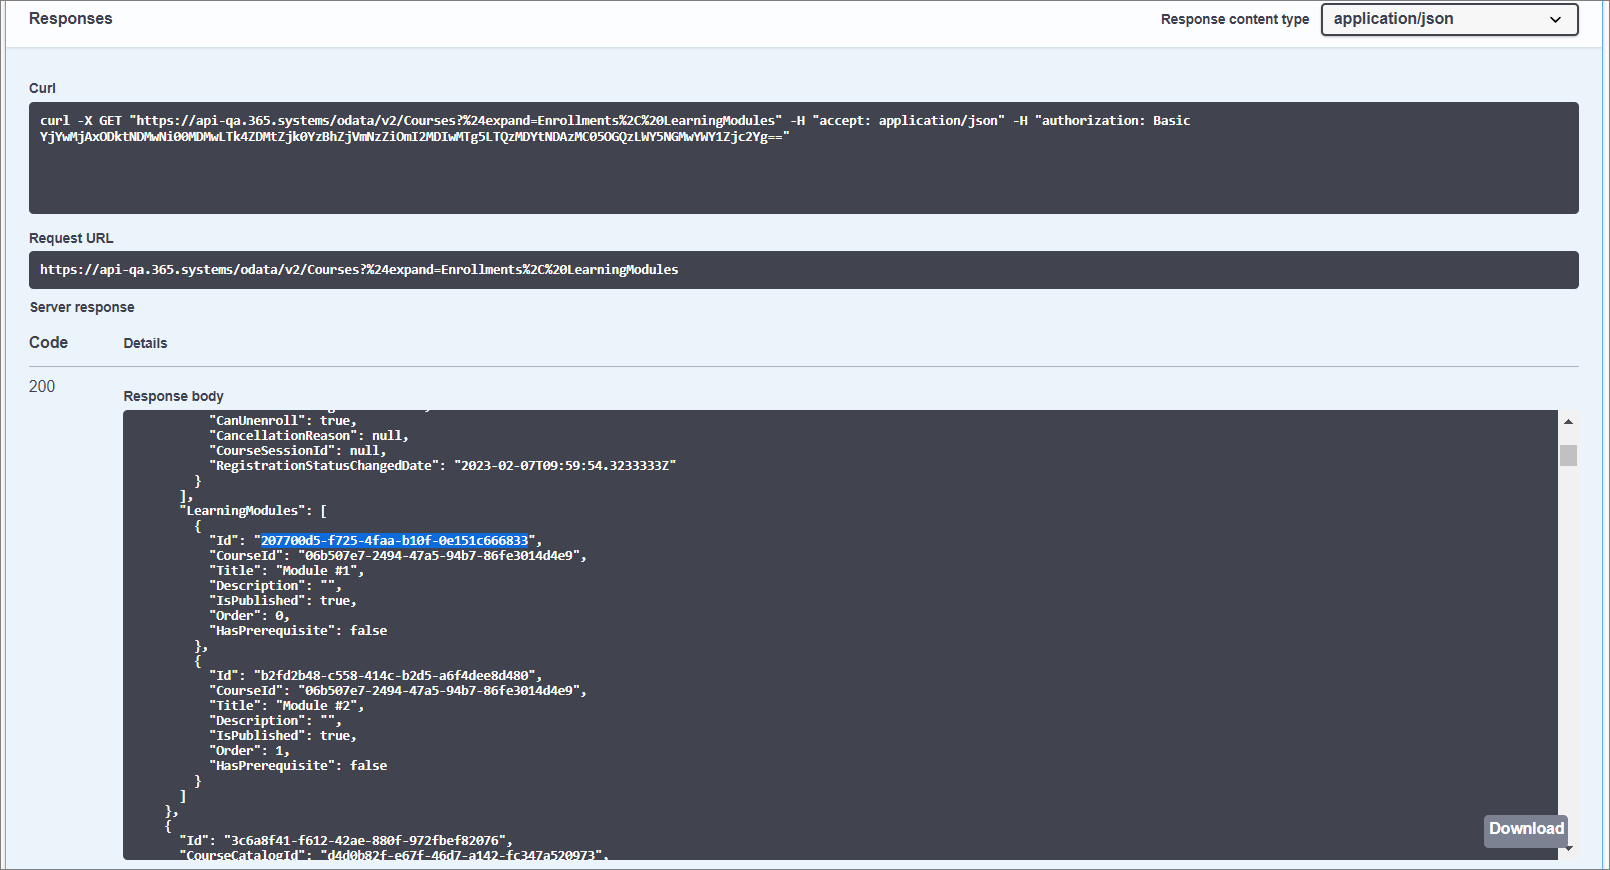Click the response body scrollbar down arrow

1568,849
